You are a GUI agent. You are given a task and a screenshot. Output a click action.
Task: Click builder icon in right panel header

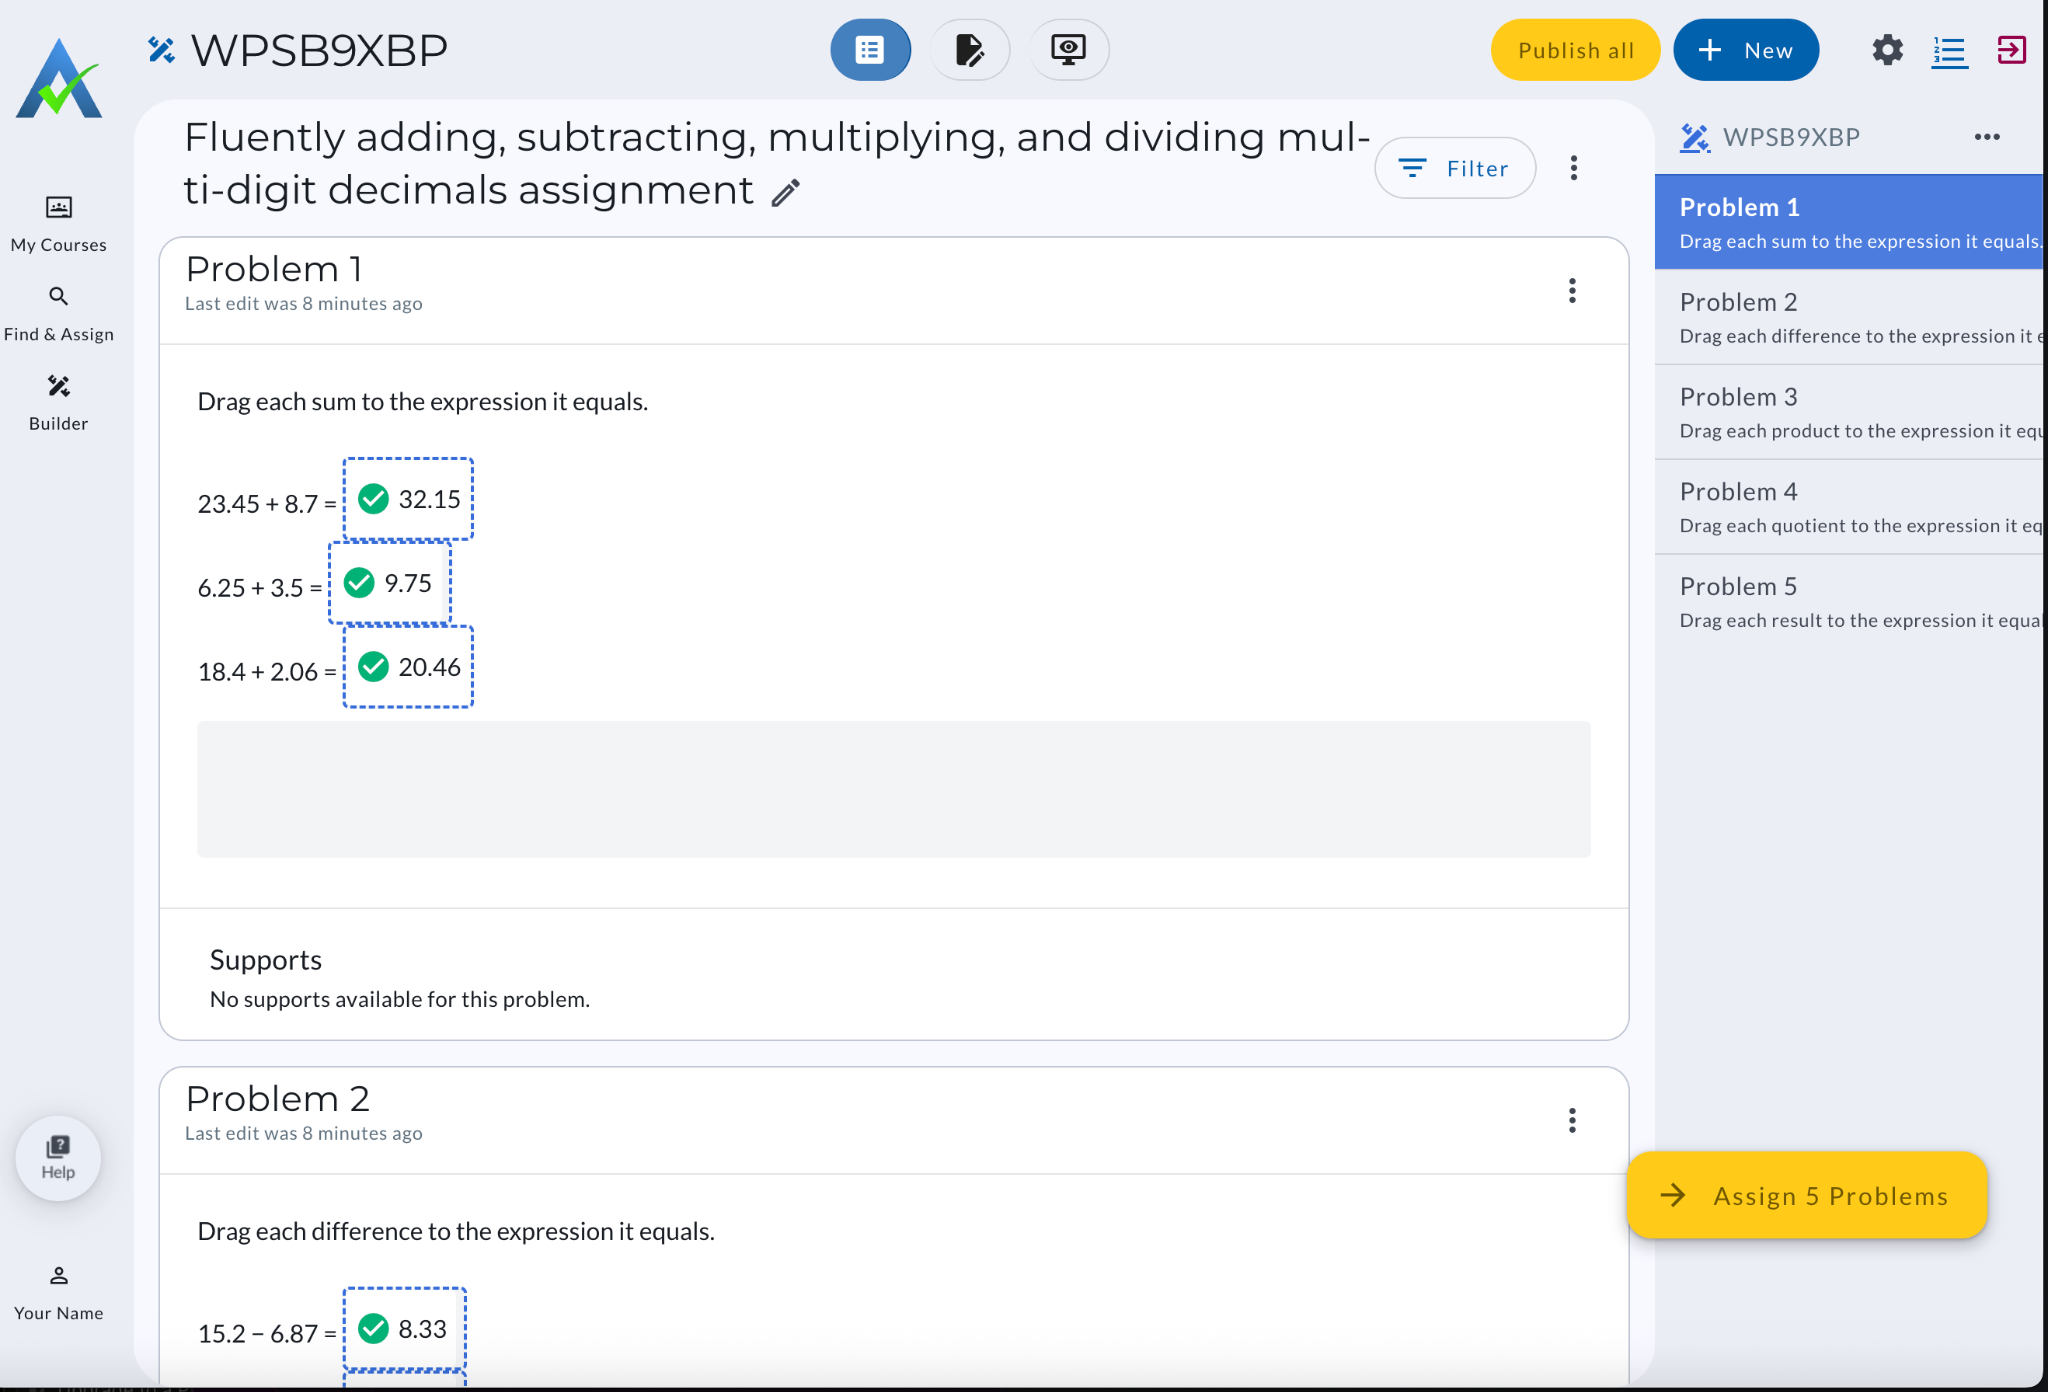click(1694, 137)
